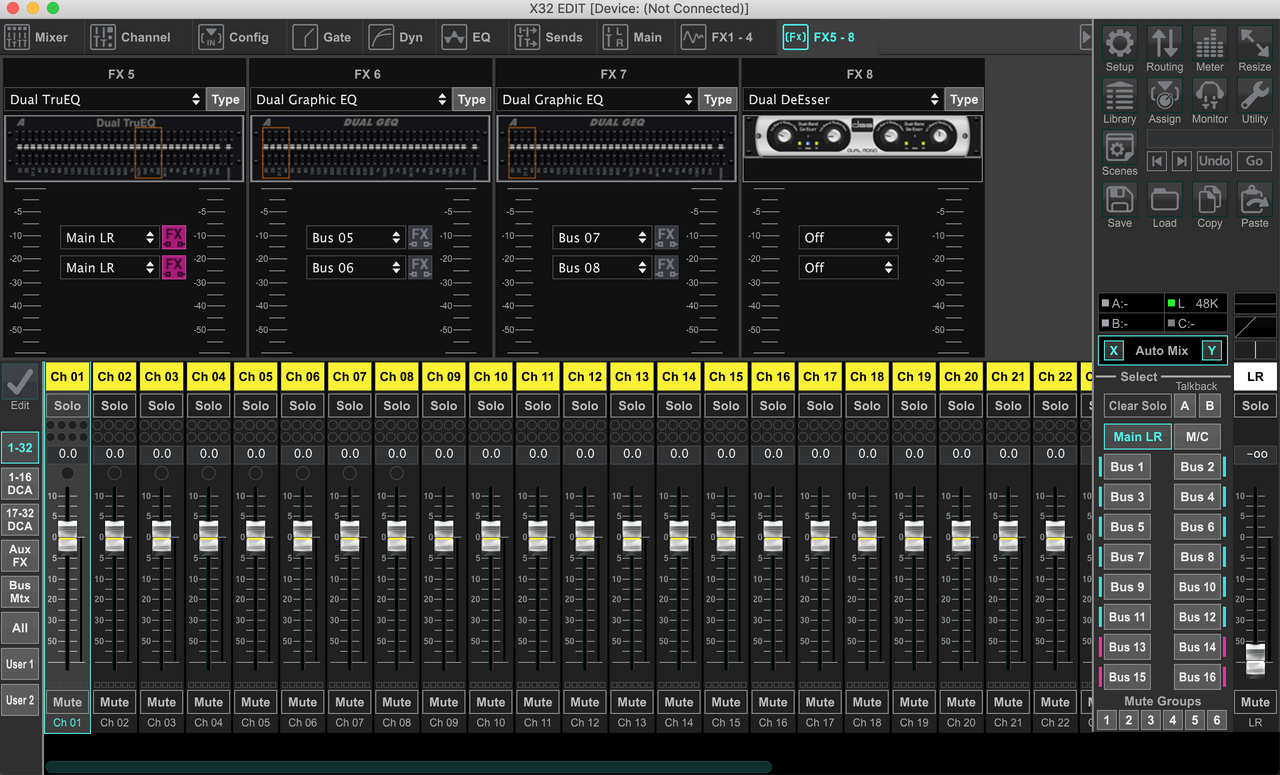The width and height of the screenshot is (1280, 775).
Task: Open the Bus 07 insert dropdown
Action: [x=601, y=237]
